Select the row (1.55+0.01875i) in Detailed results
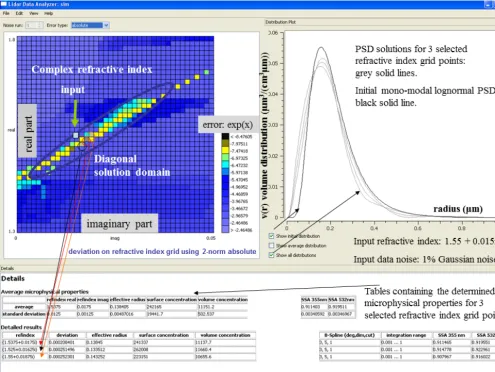This screenshot has width=495, height=372. (x=129, y=357)
